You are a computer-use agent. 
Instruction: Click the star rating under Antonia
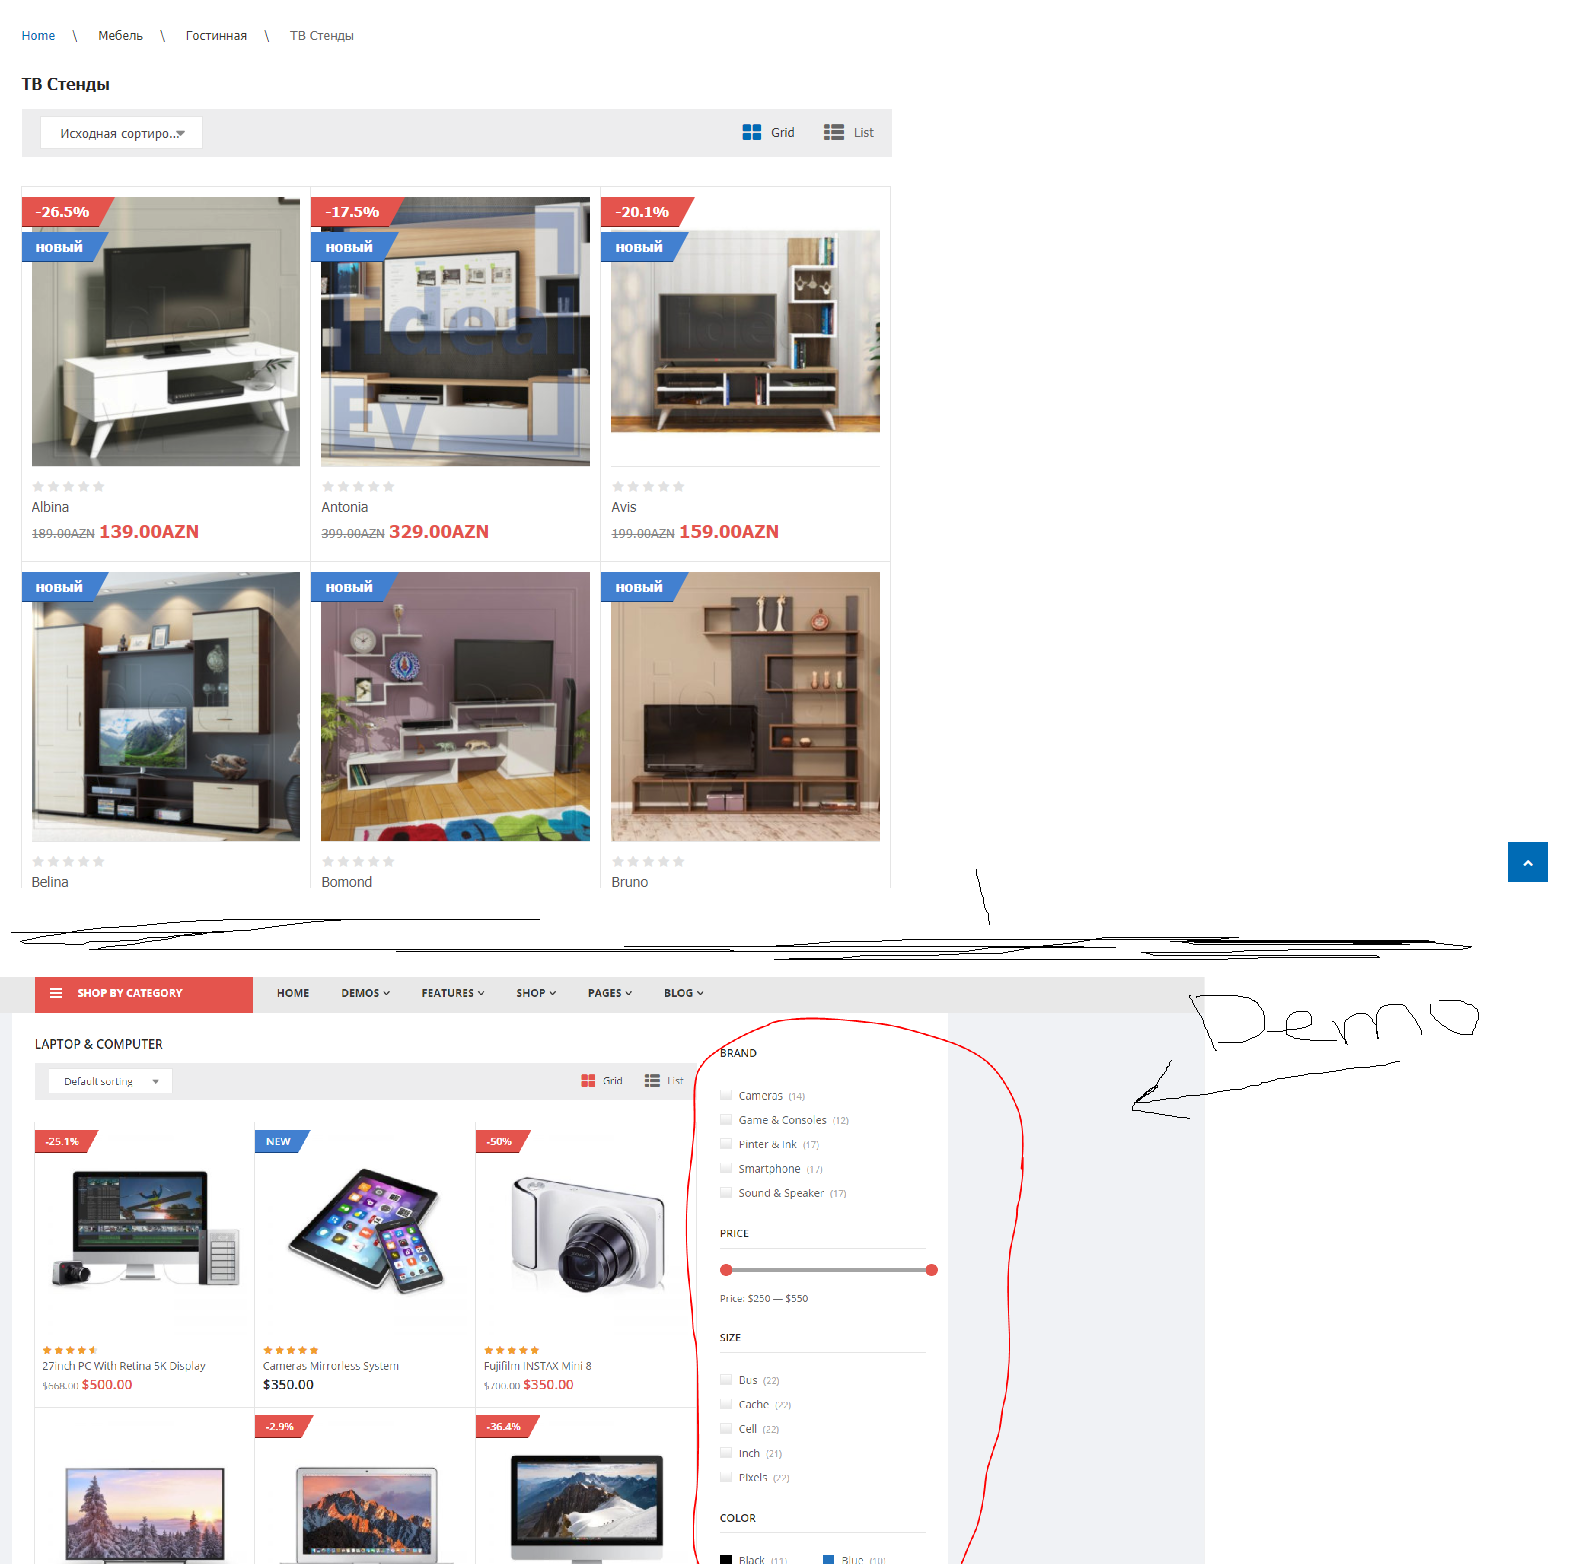click(x=358, y=486)
